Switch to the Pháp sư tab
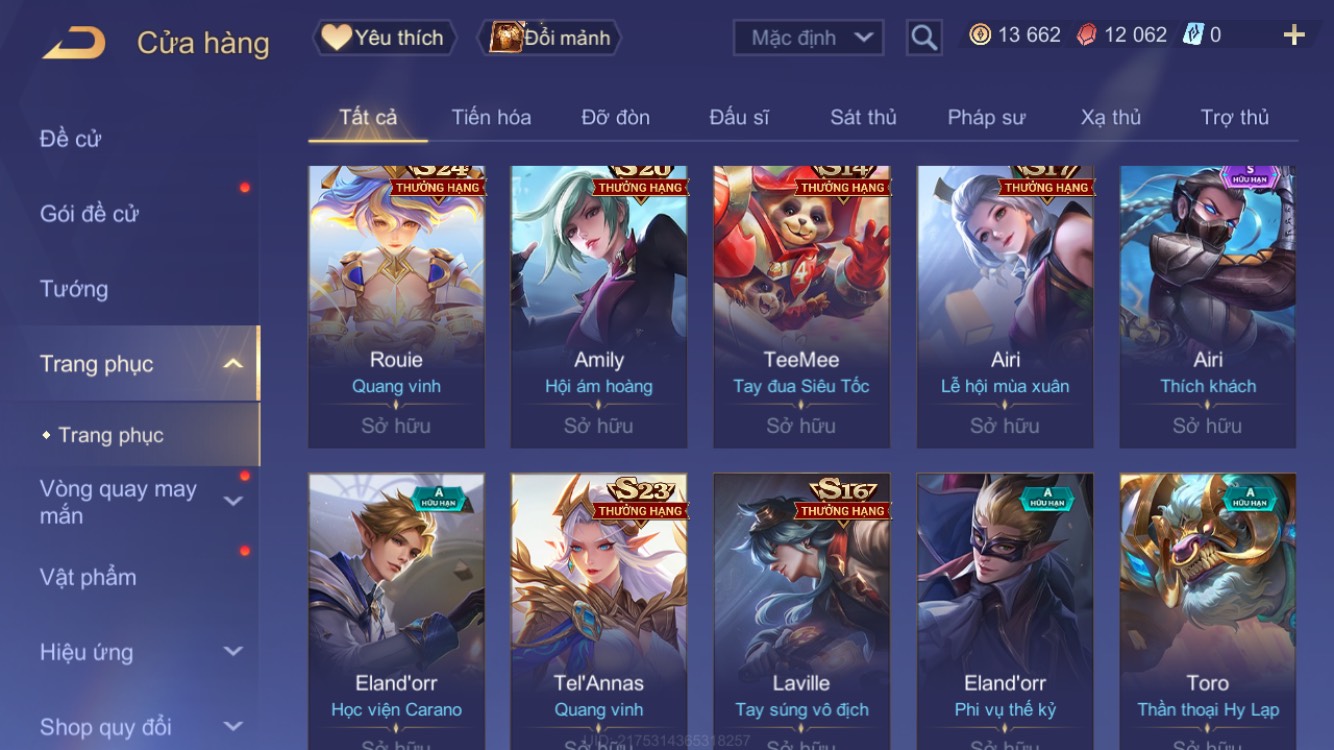This screenshot has width=1334, height=750. (986, 117)
